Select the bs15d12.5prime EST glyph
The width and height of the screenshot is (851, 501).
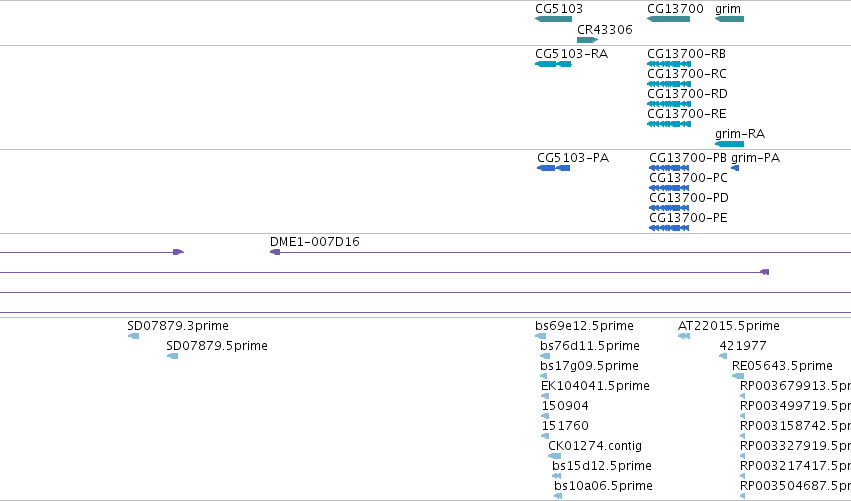click(x=557, y=476)
